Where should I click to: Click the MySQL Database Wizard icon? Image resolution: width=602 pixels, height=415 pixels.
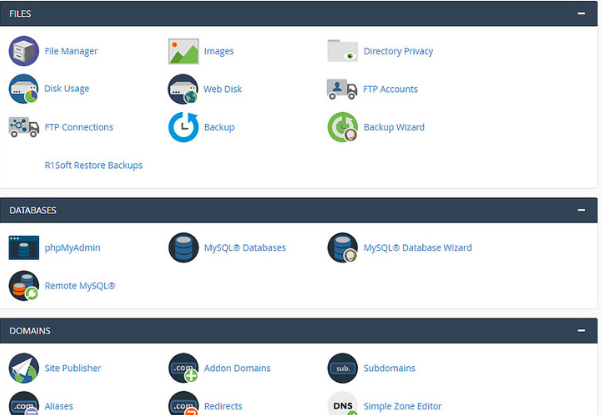342,248
